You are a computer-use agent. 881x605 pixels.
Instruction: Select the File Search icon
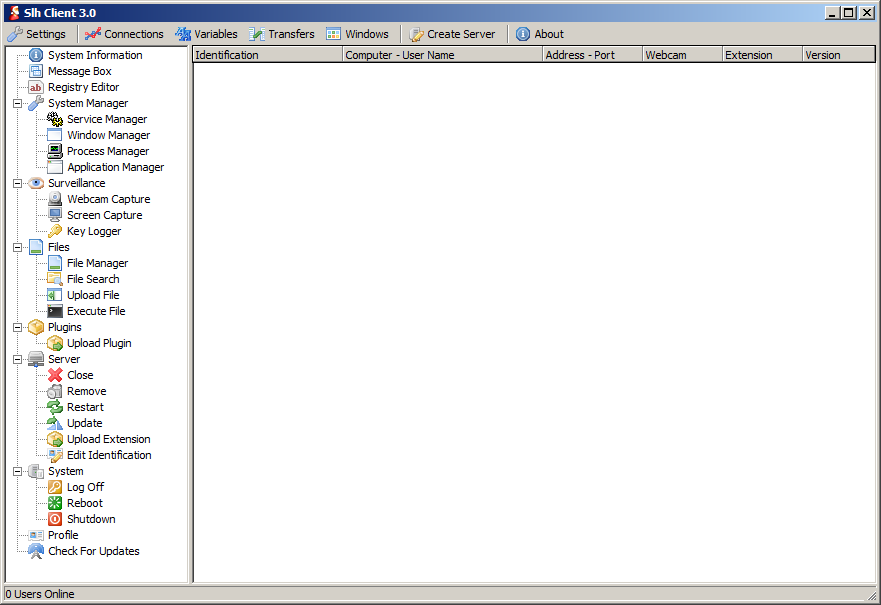click(x=55, y=279)
